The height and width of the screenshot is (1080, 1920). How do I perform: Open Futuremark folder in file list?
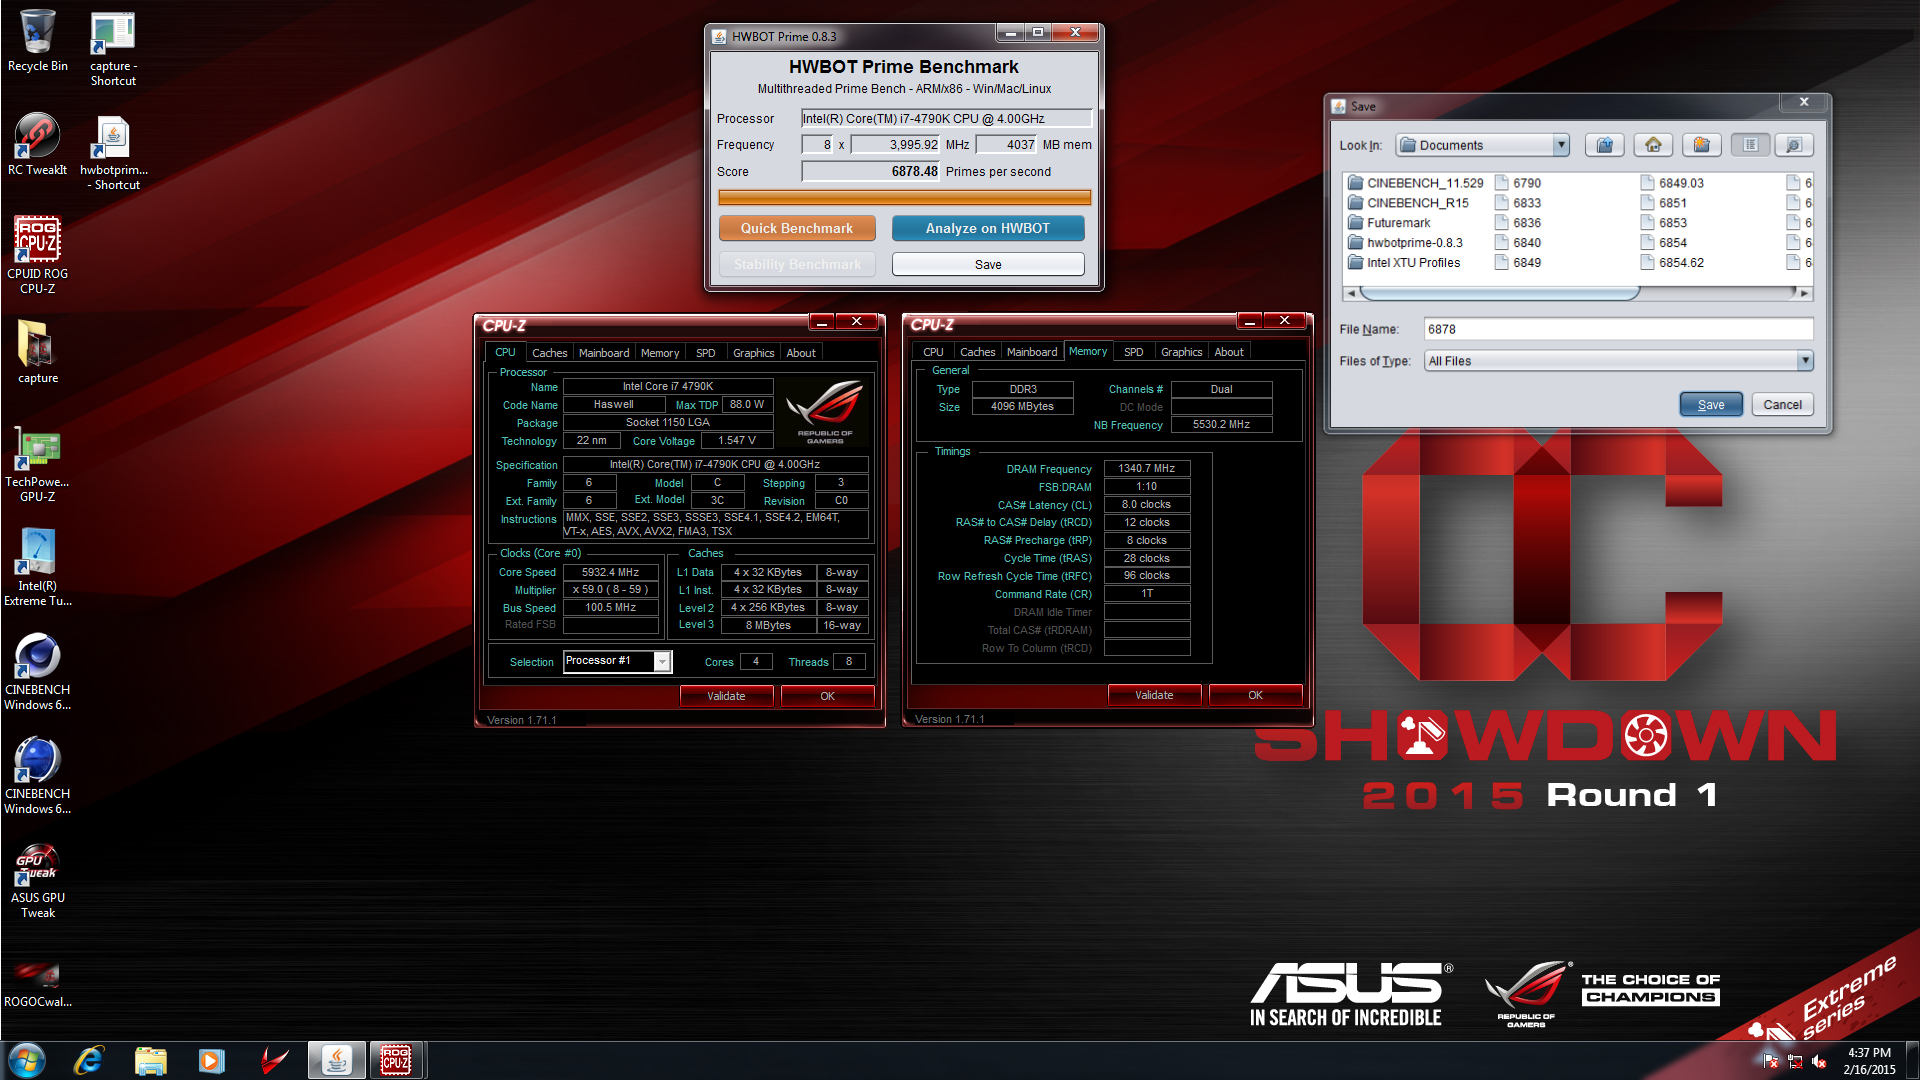pos(1389,223)
